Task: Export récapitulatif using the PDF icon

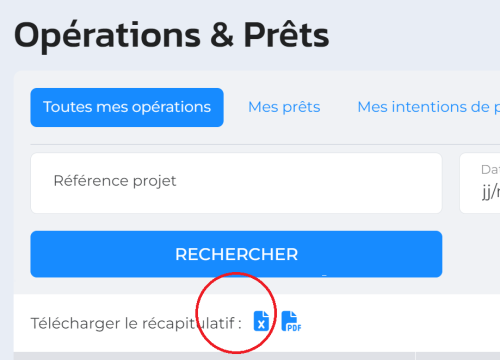Action: click(291, 321)
